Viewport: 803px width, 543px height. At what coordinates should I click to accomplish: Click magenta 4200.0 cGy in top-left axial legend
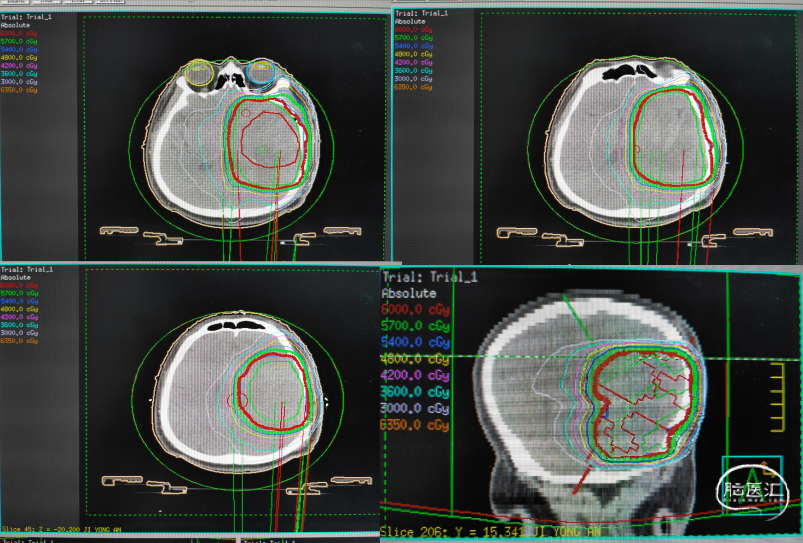click(19, 66)
